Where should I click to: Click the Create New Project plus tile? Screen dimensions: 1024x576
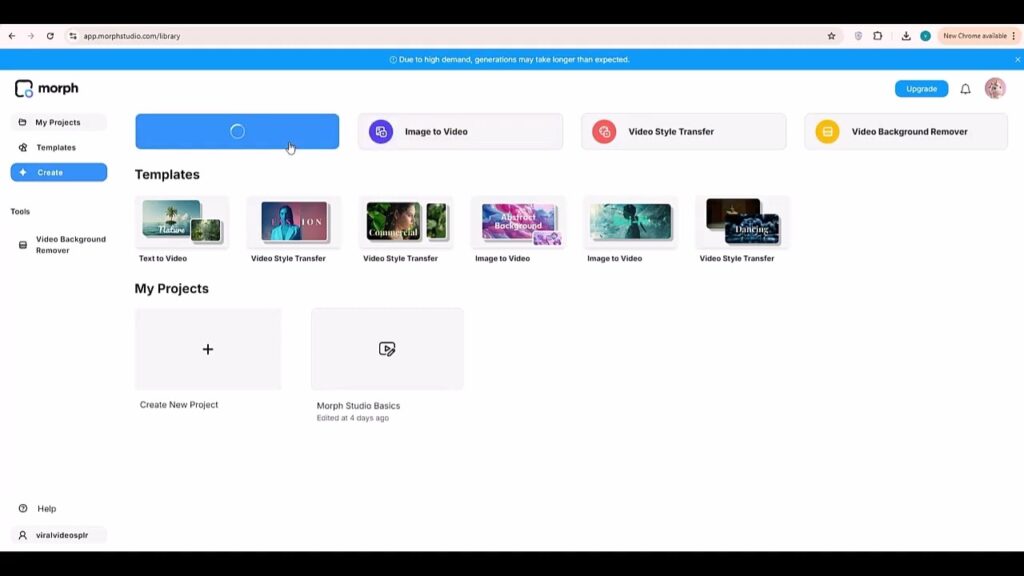coord(208,349)
